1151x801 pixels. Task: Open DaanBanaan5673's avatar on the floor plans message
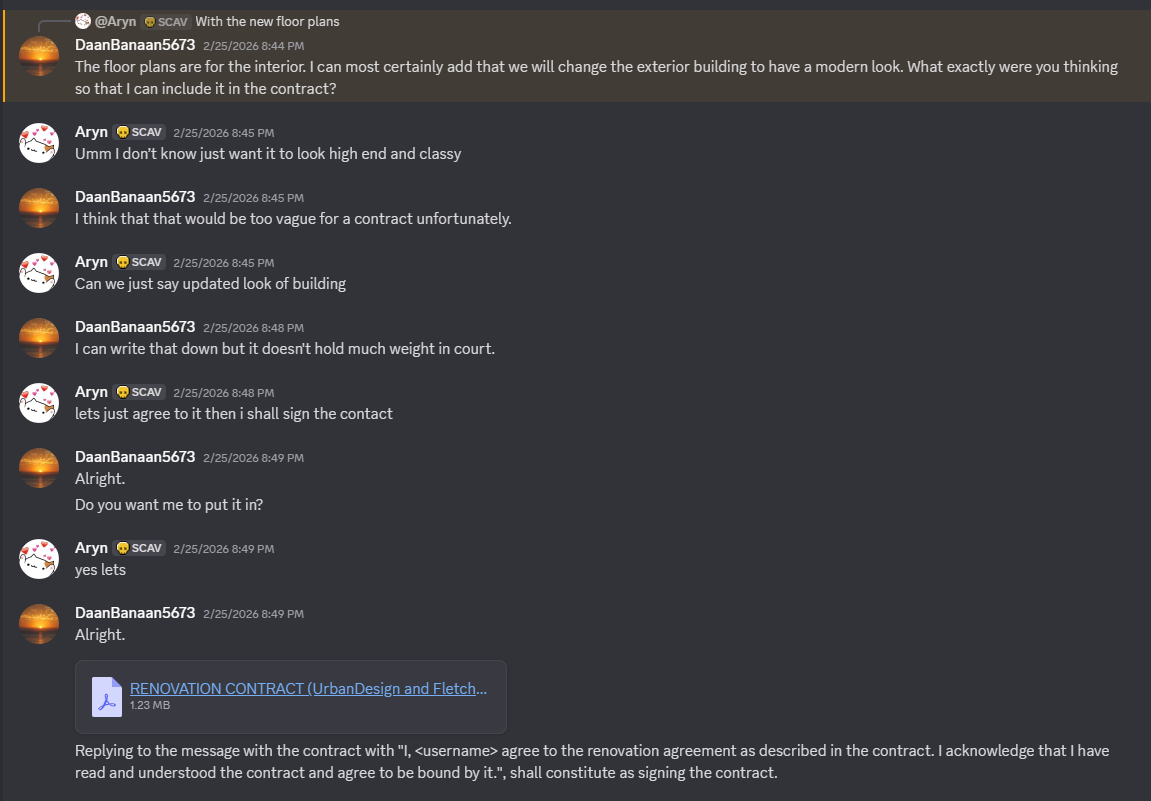click(39, 56)
